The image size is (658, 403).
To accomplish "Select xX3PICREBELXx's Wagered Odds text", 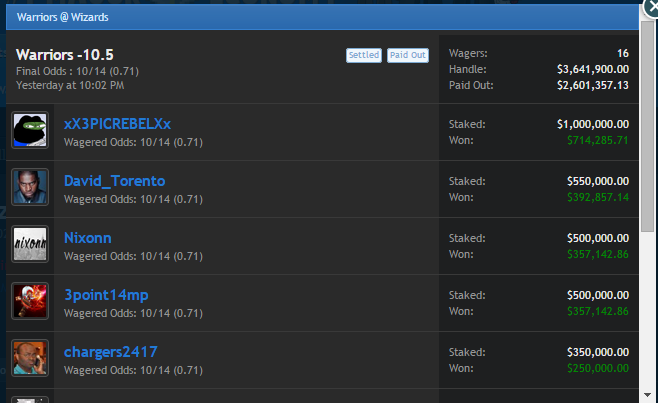I will coord(133,142).
